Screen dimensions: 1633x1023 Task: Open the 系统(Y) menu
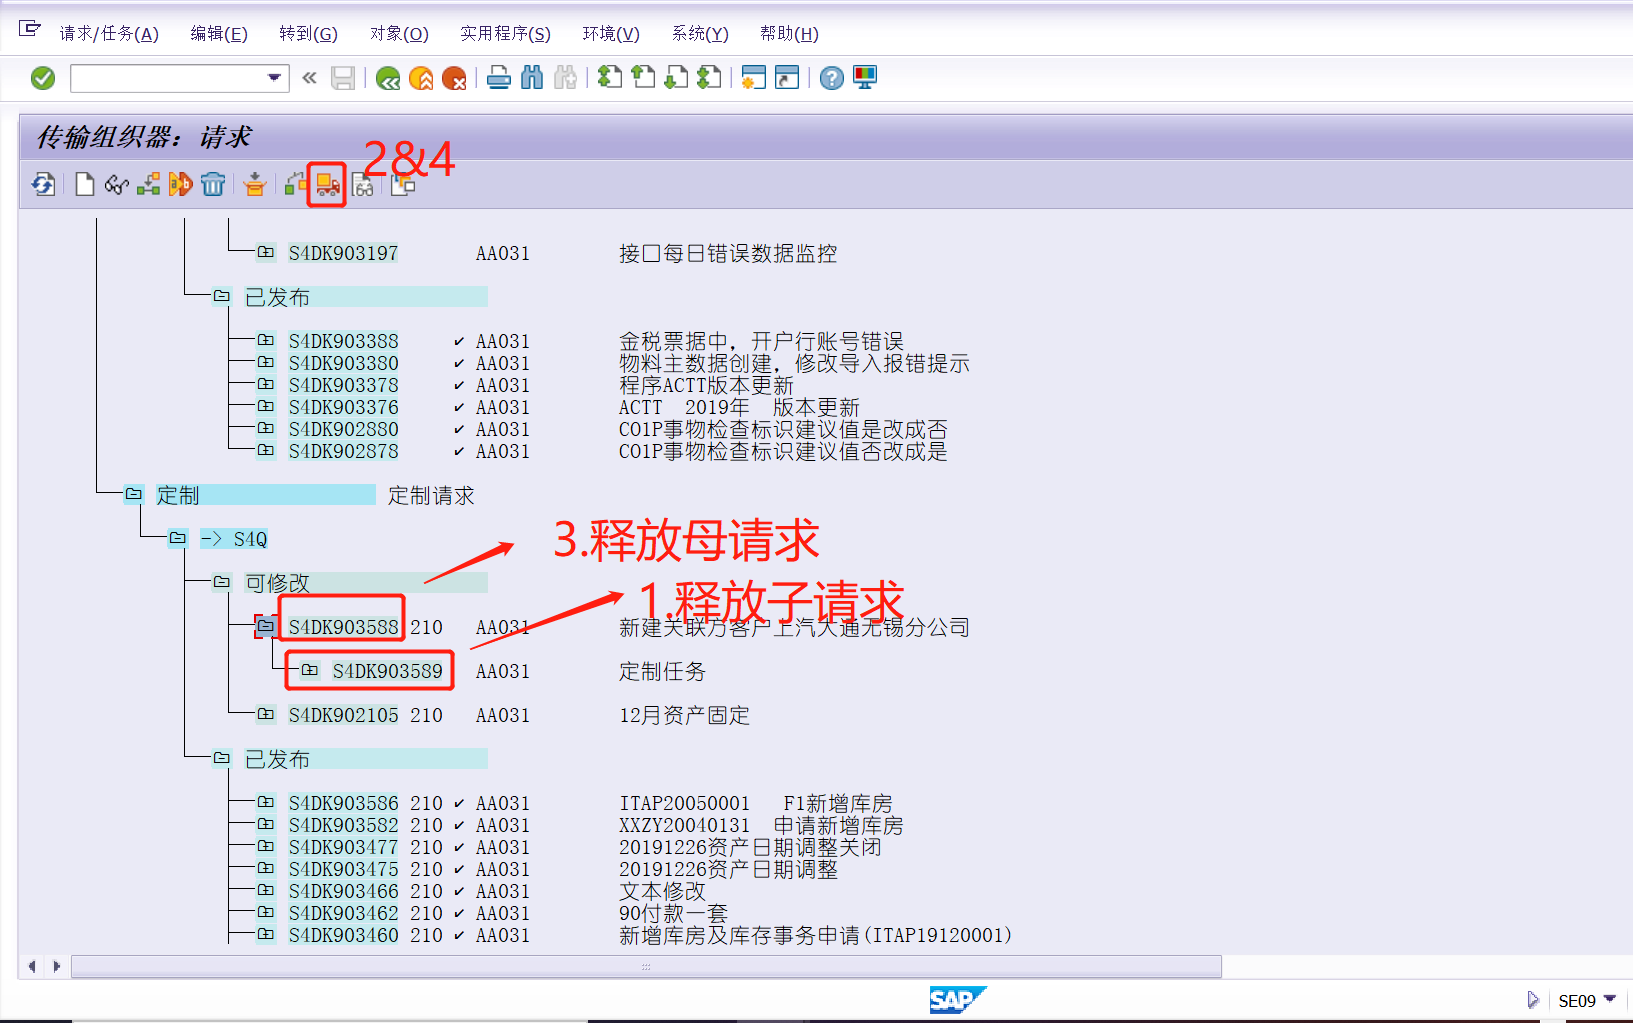click(x=699, y=33)
